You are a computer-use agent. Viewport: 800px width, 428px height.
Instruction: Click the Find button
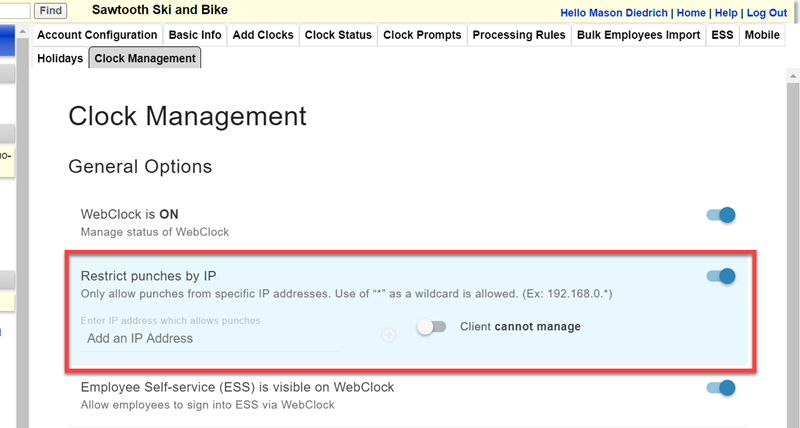click(50, 11)
